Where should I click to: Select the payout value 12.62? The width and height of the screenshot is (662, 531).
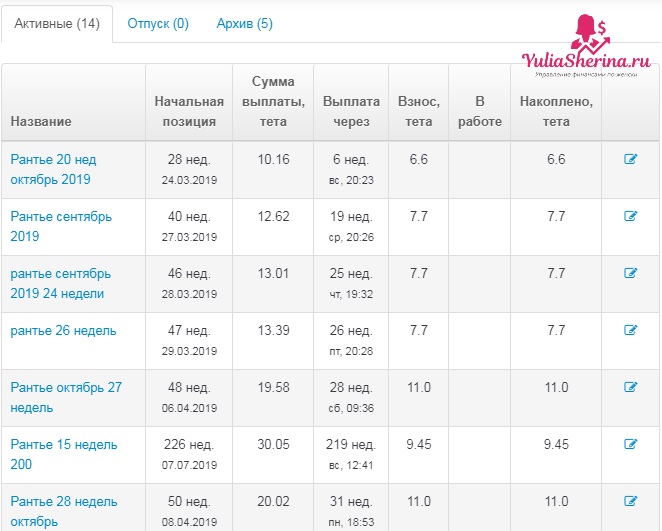(x=274, y=217)
